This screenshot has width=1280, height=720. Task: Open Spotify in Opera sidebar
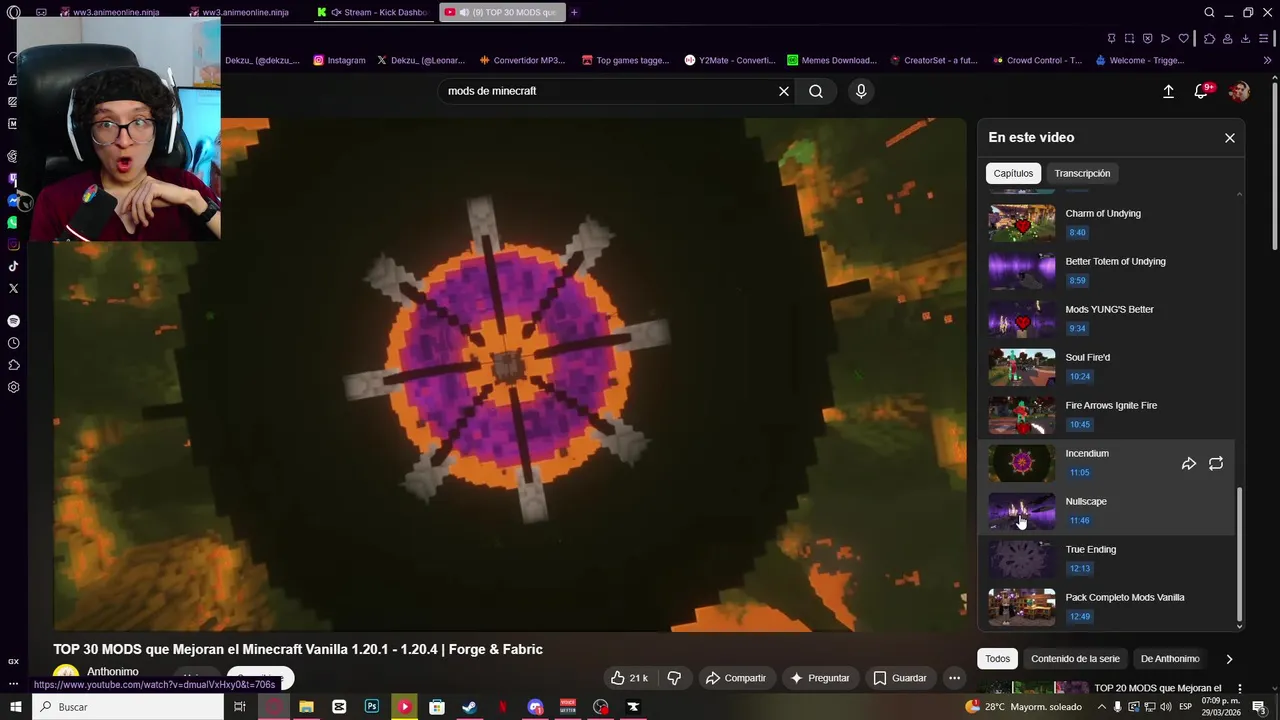13,321
